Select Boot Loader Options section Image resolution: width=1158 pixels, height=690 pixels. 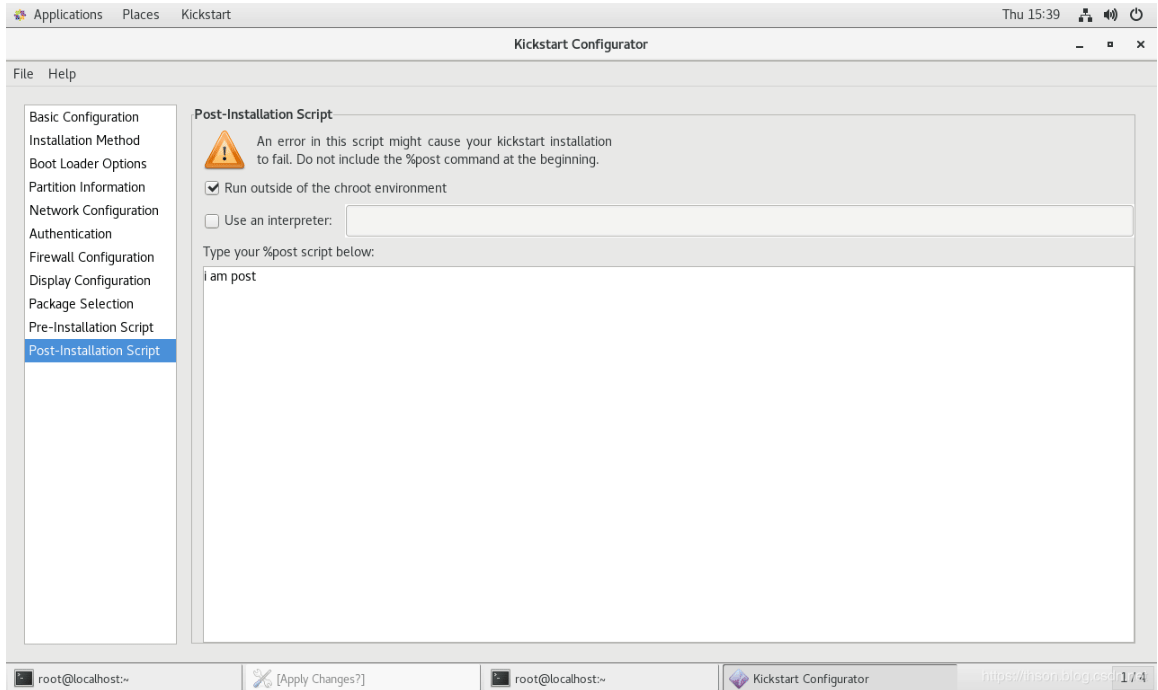click(x=100, y=163)
